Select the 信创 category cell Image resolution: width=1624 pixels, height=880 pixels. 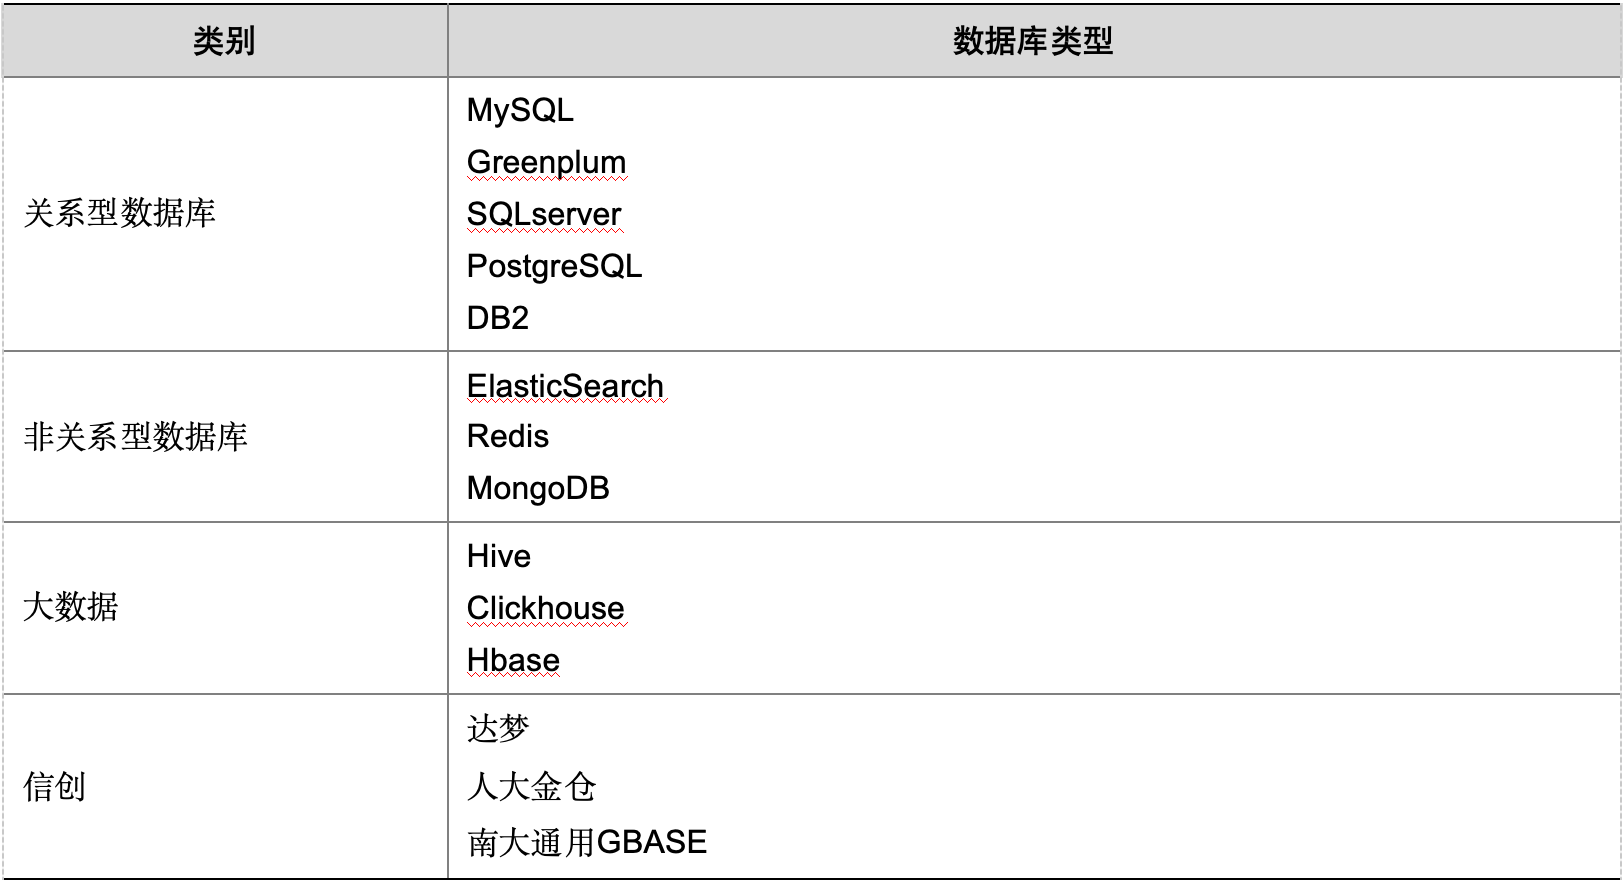coord(54,787)
